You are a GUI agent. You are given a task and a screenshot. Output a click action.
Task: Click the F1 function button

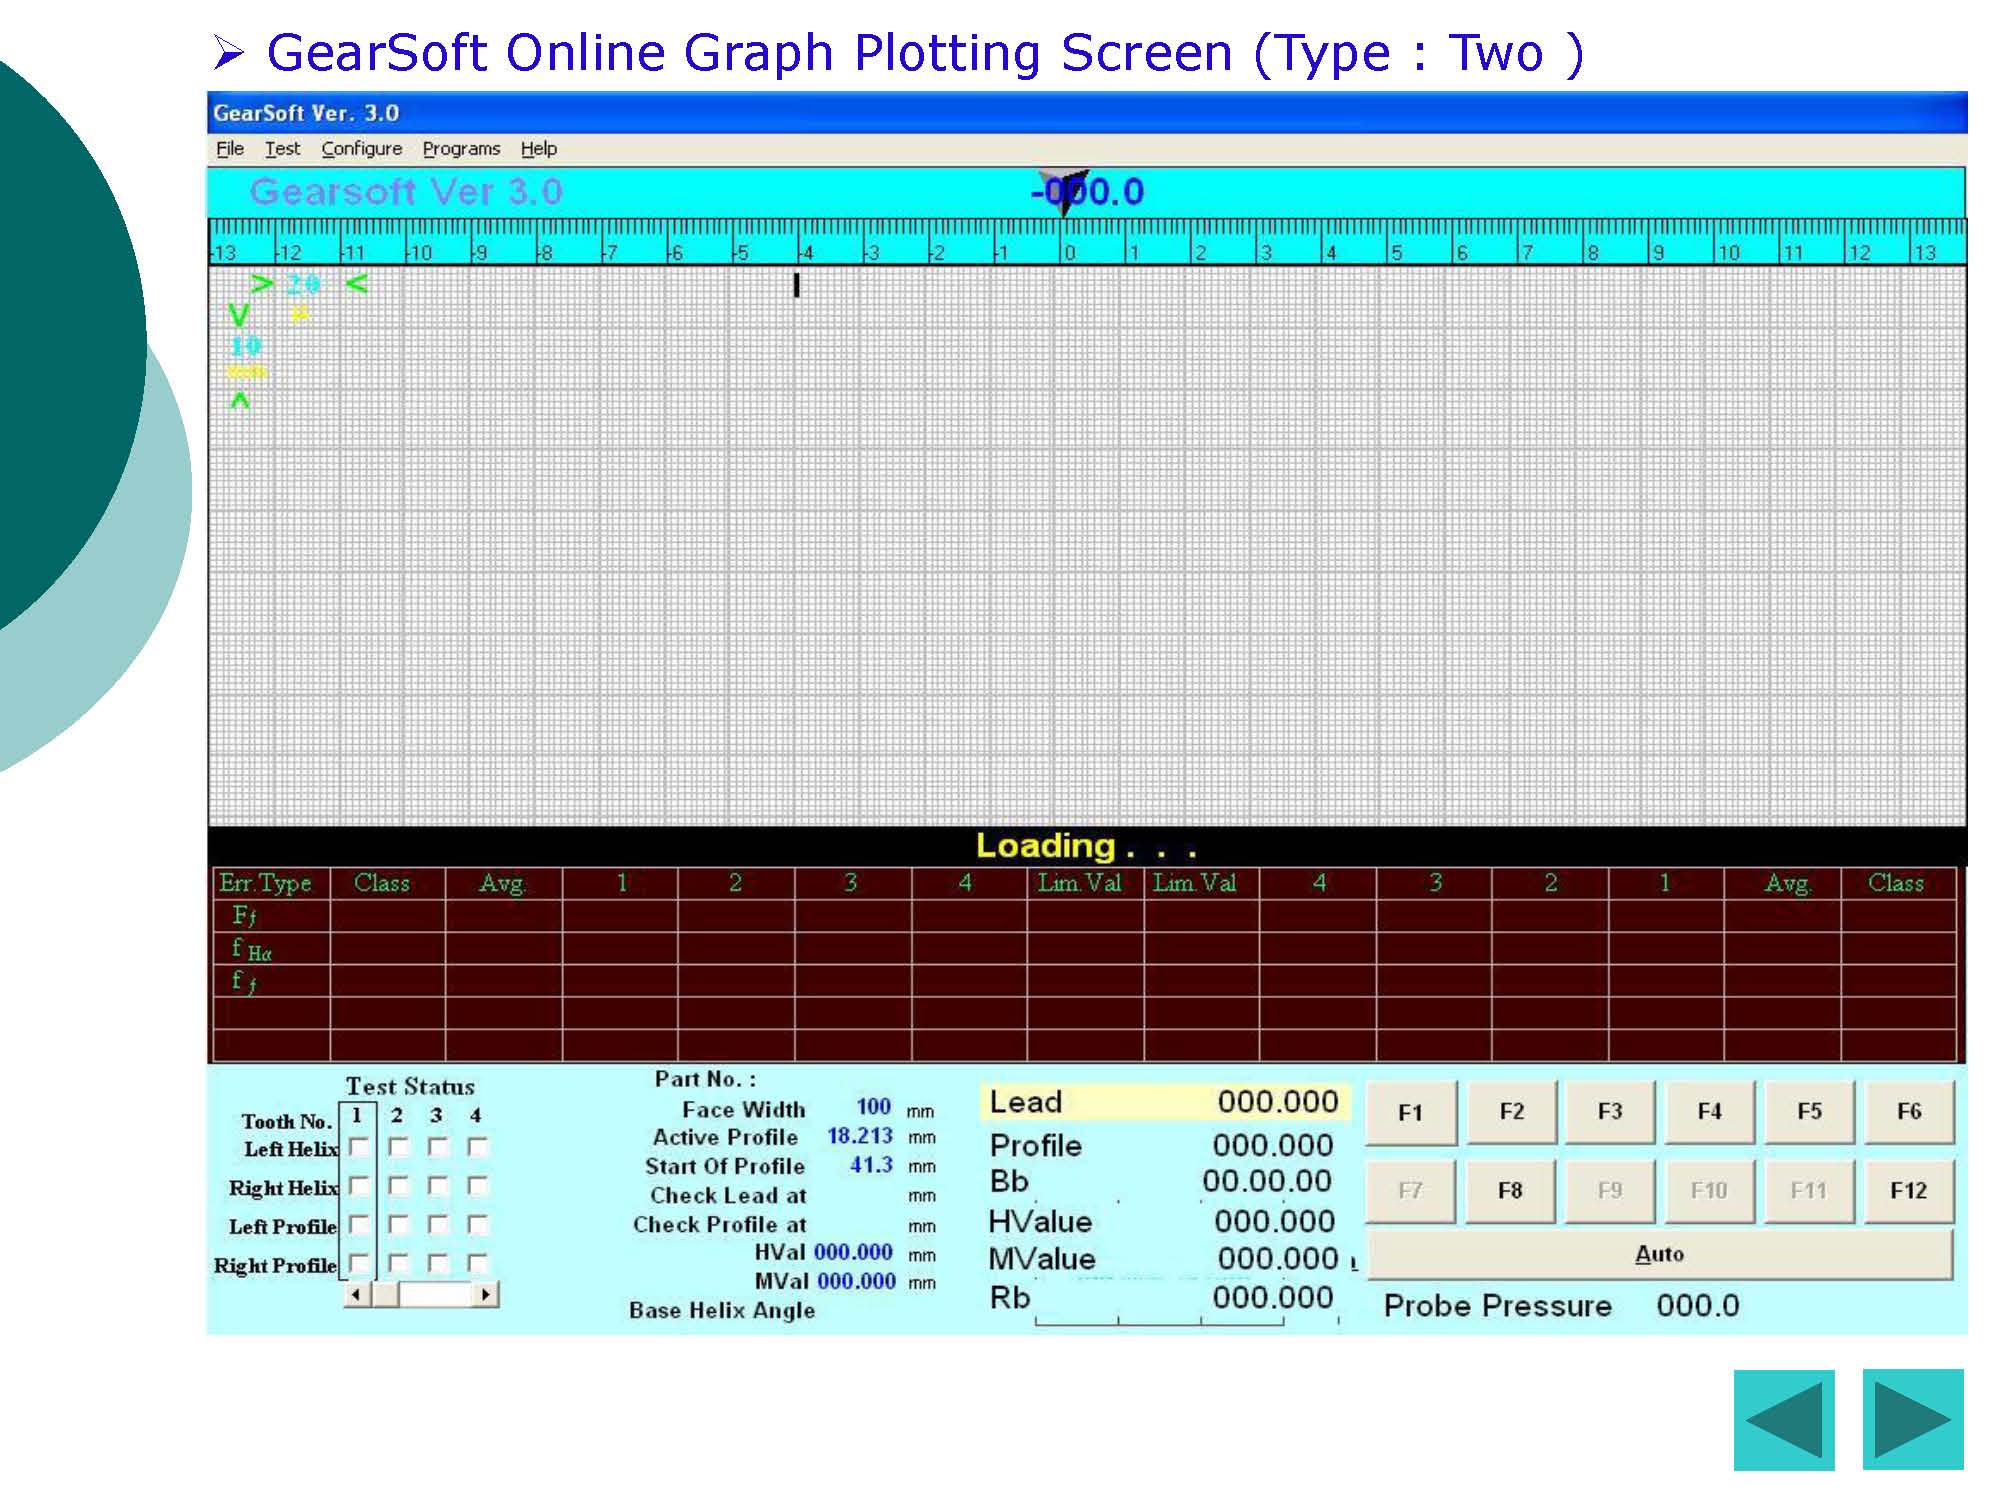(1410, 1112)
